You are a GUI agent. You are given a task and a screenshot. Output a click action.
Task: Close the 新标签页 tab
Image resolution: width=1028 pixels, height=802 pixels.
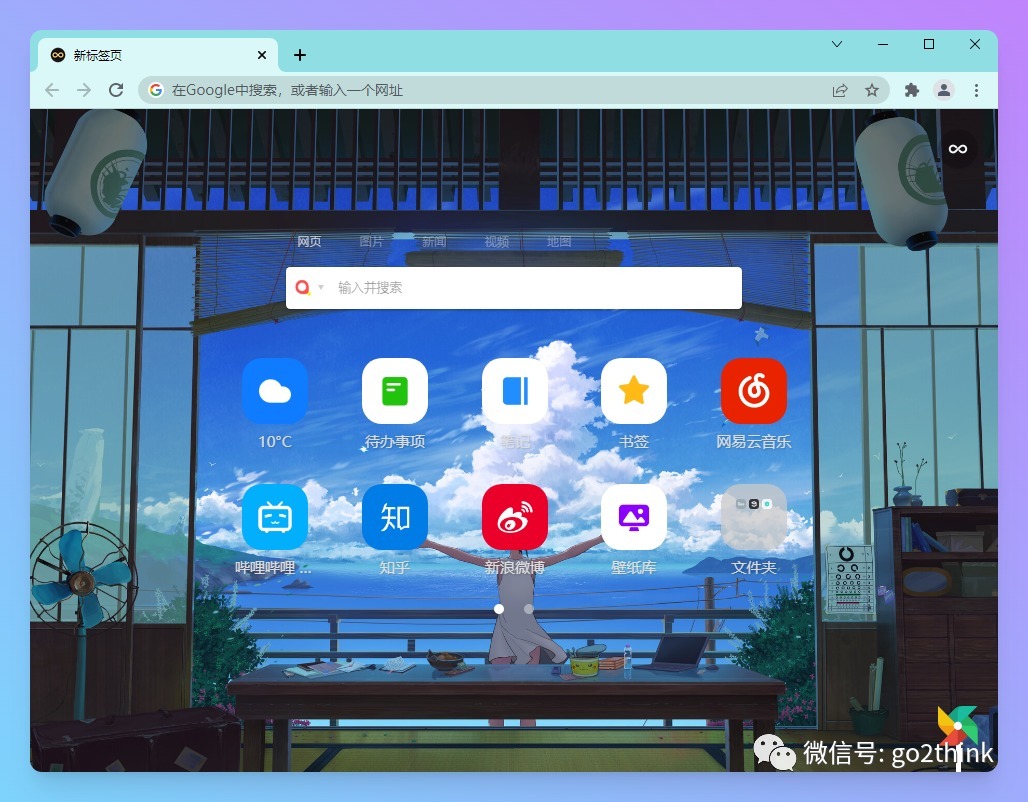coord(262,55)
